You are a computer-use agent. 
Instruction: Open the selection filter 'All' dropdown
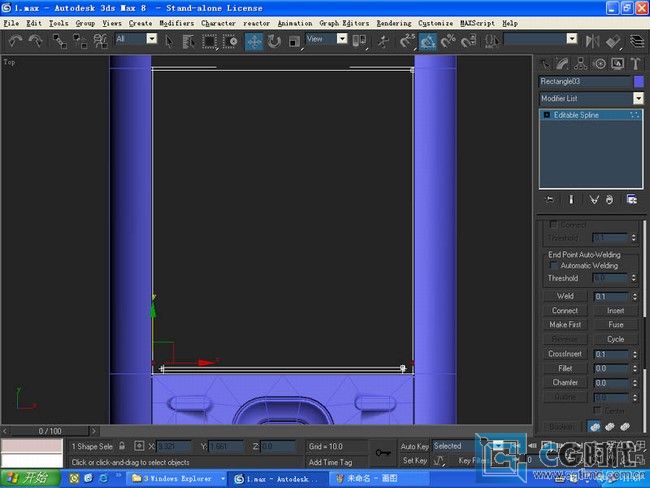click(x=152, y=39)
